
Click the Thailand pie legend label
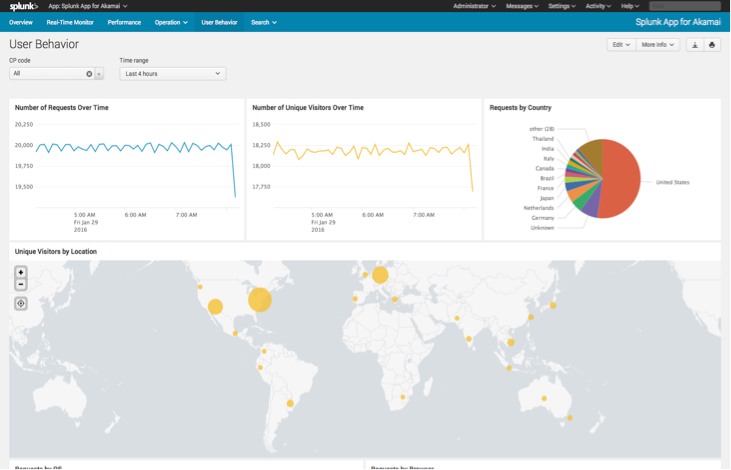tap(543, 138)
